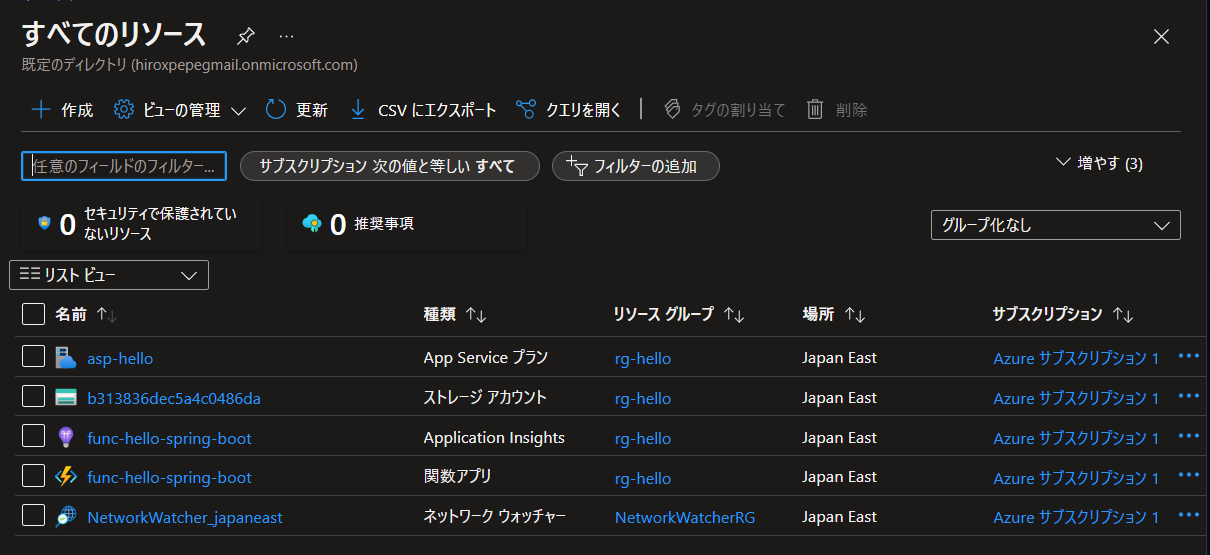1210x555 pixels.
Task: Refresh the list with 更新
Action: click(x=297, y=110)
